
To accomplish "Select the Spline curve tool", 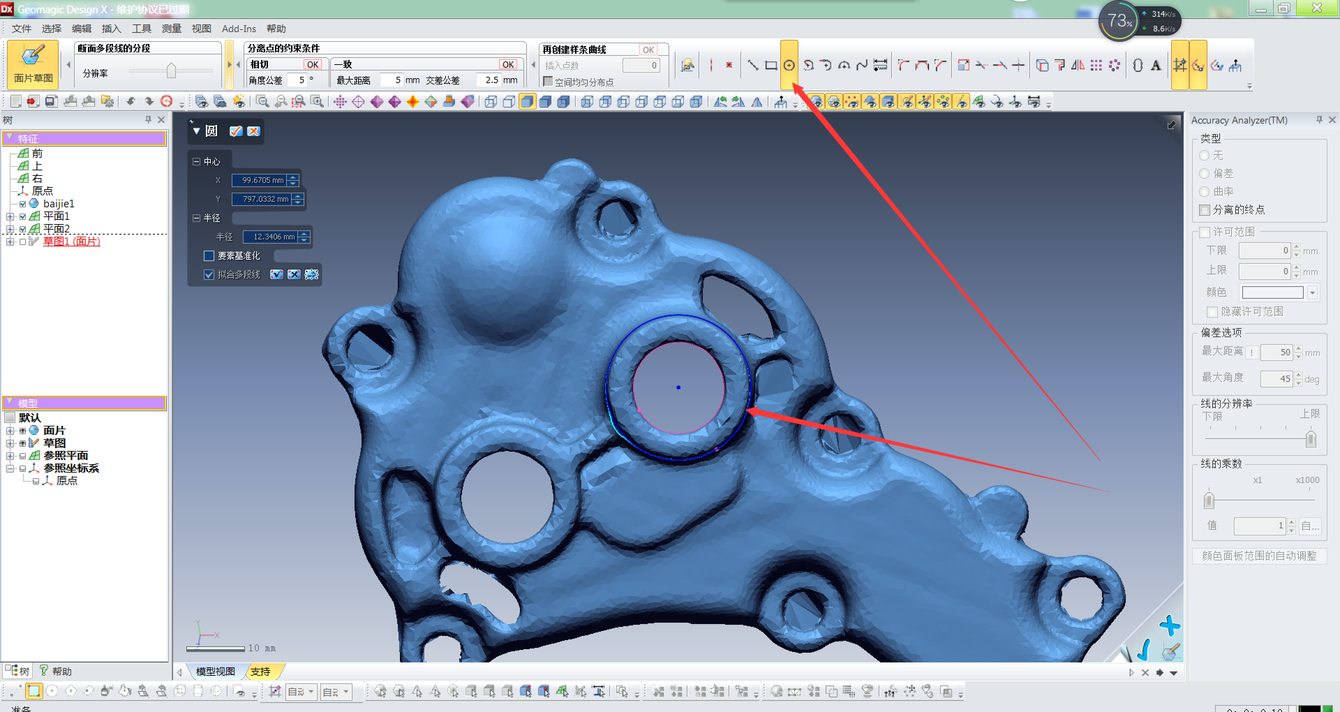I will 862,65.
